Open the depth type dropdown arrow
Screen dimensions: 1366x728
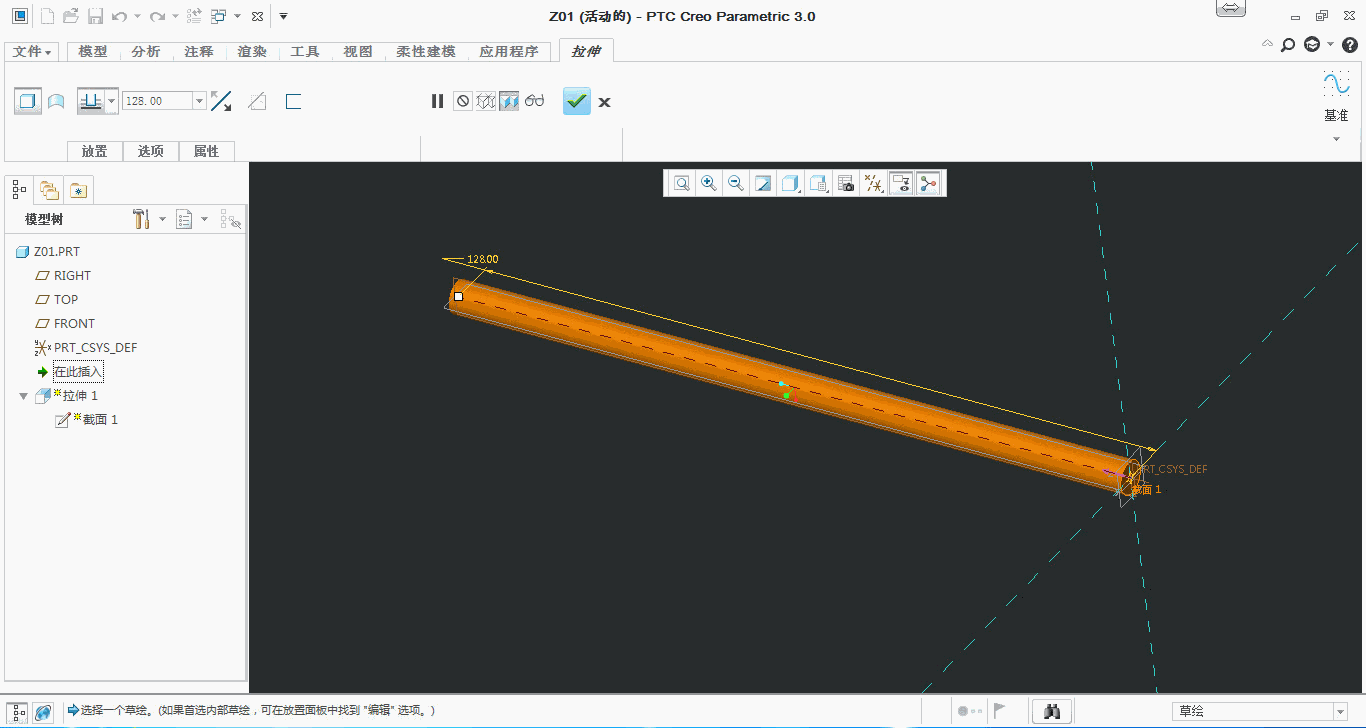(x=112, y=101)
